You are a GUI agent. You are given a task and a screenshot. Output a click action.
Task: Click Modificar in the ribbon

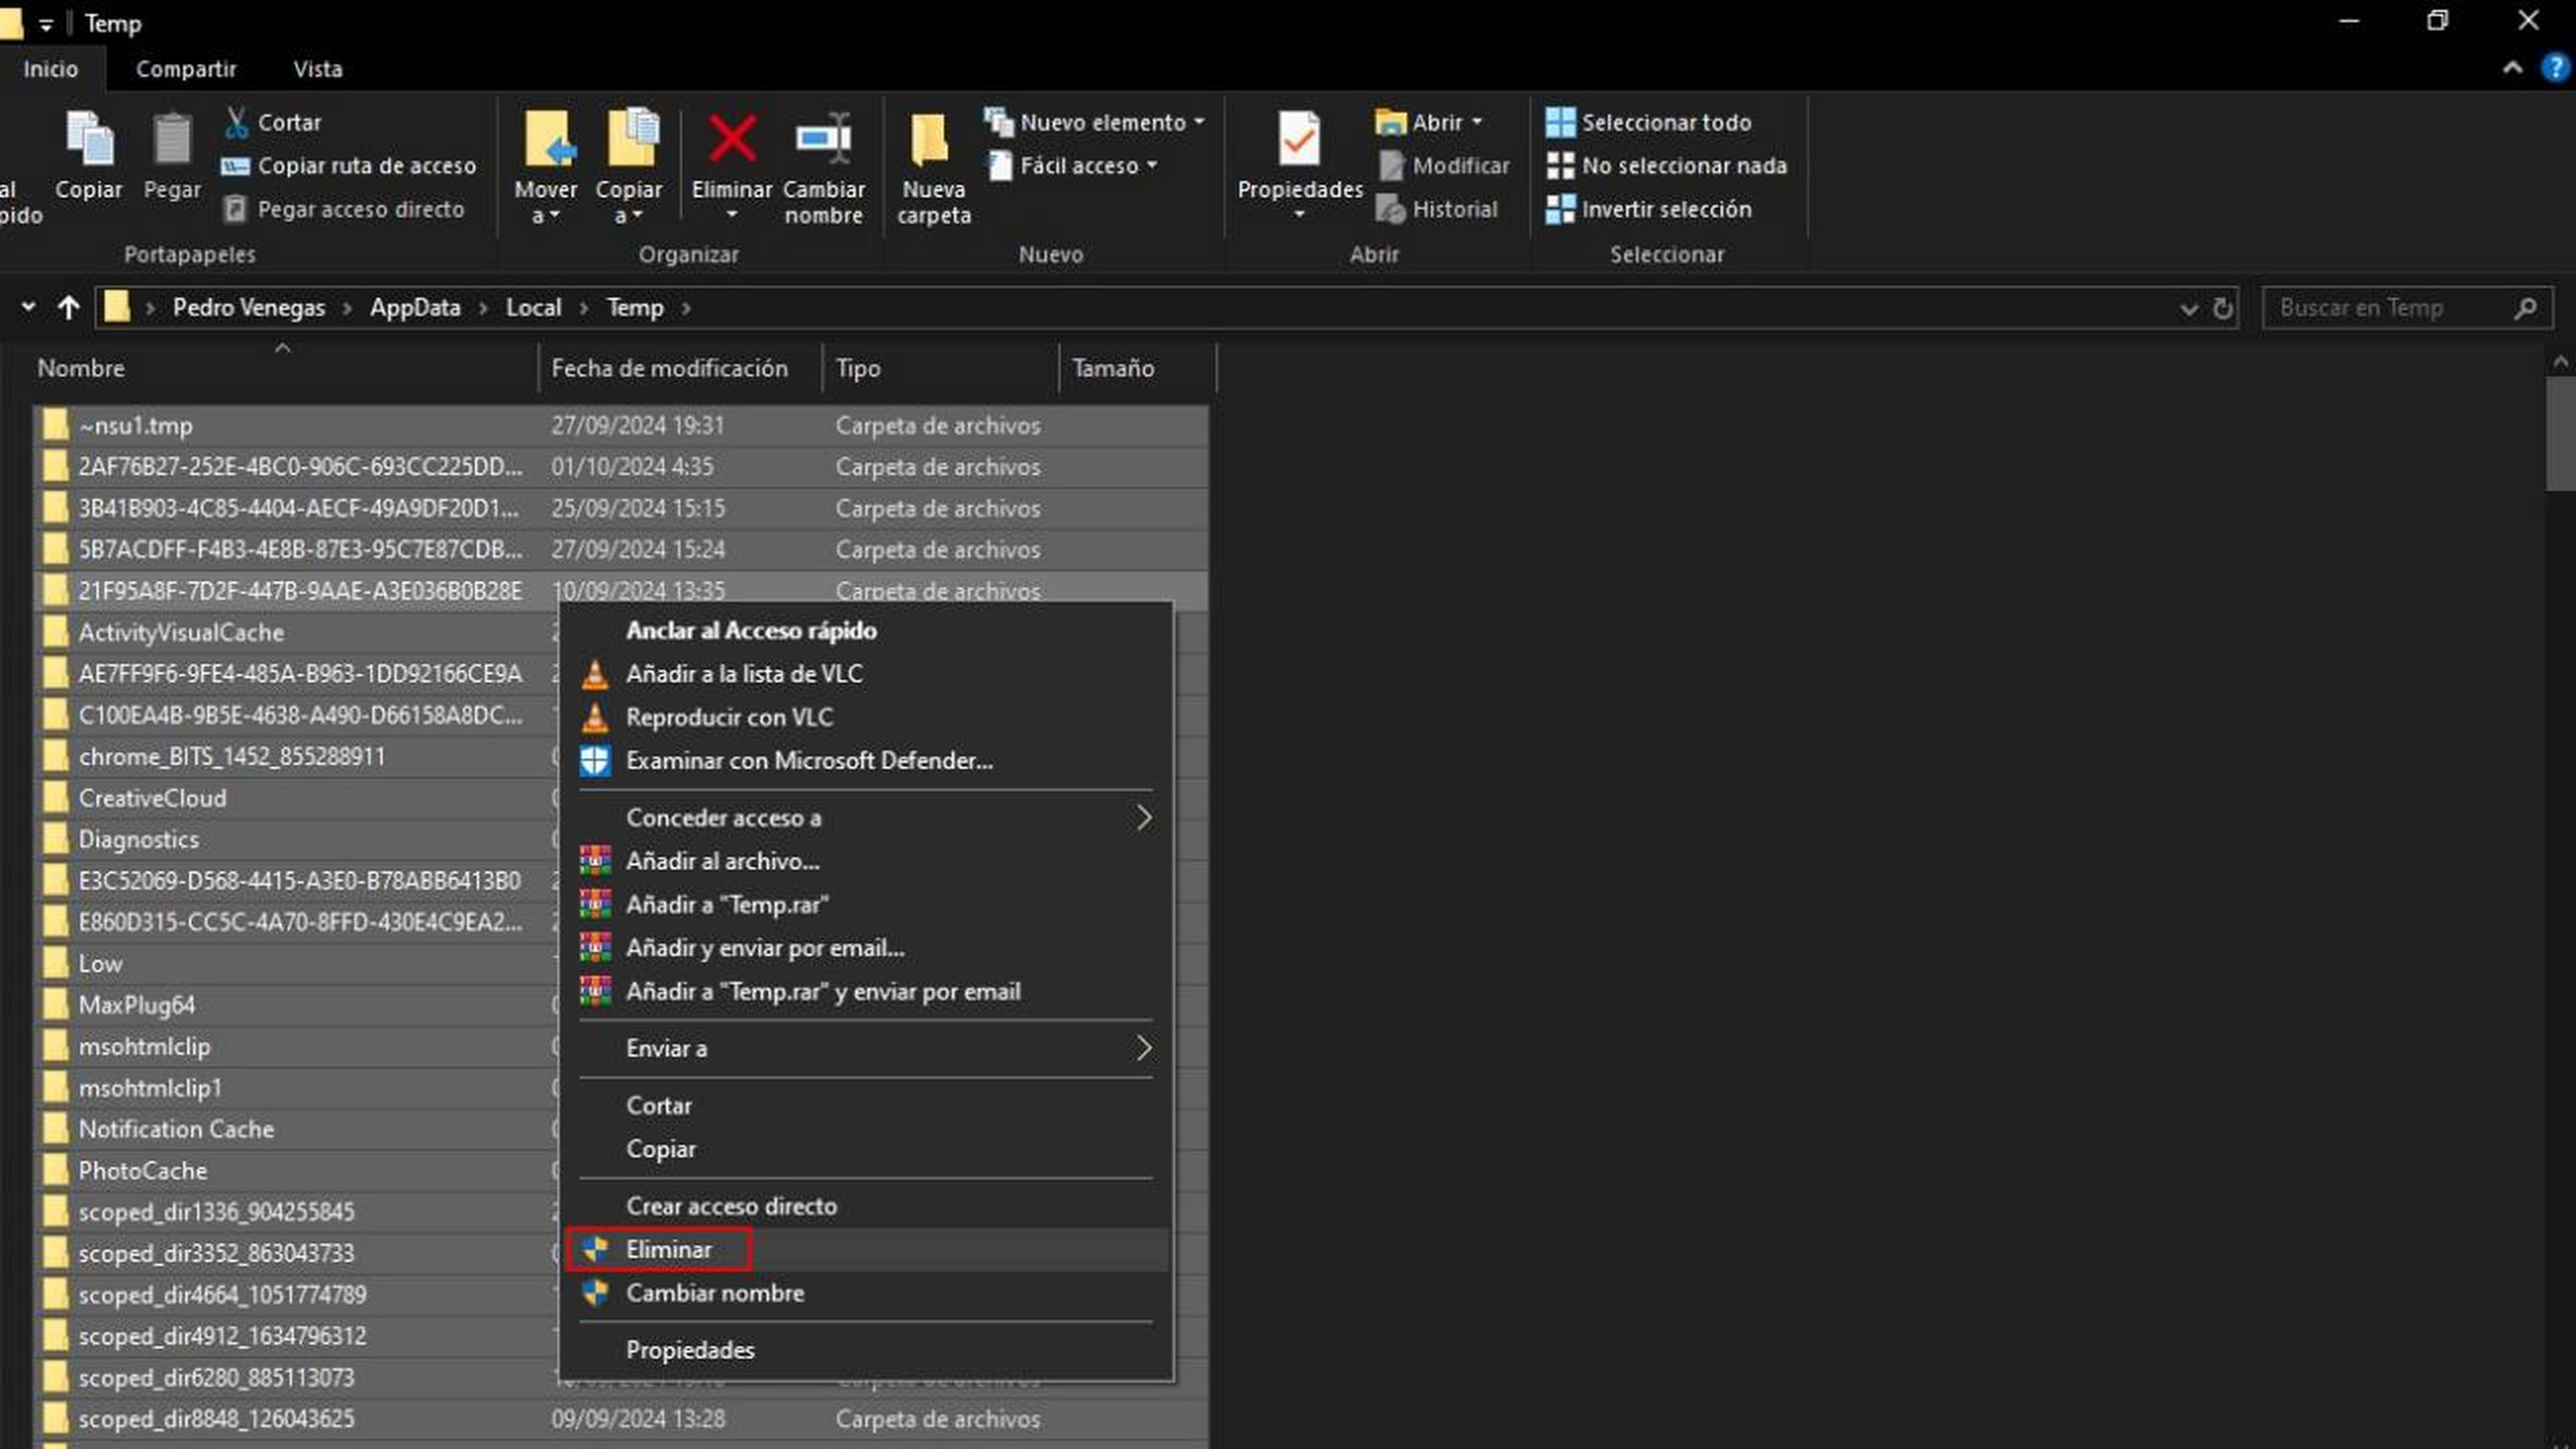(1443, 166)
